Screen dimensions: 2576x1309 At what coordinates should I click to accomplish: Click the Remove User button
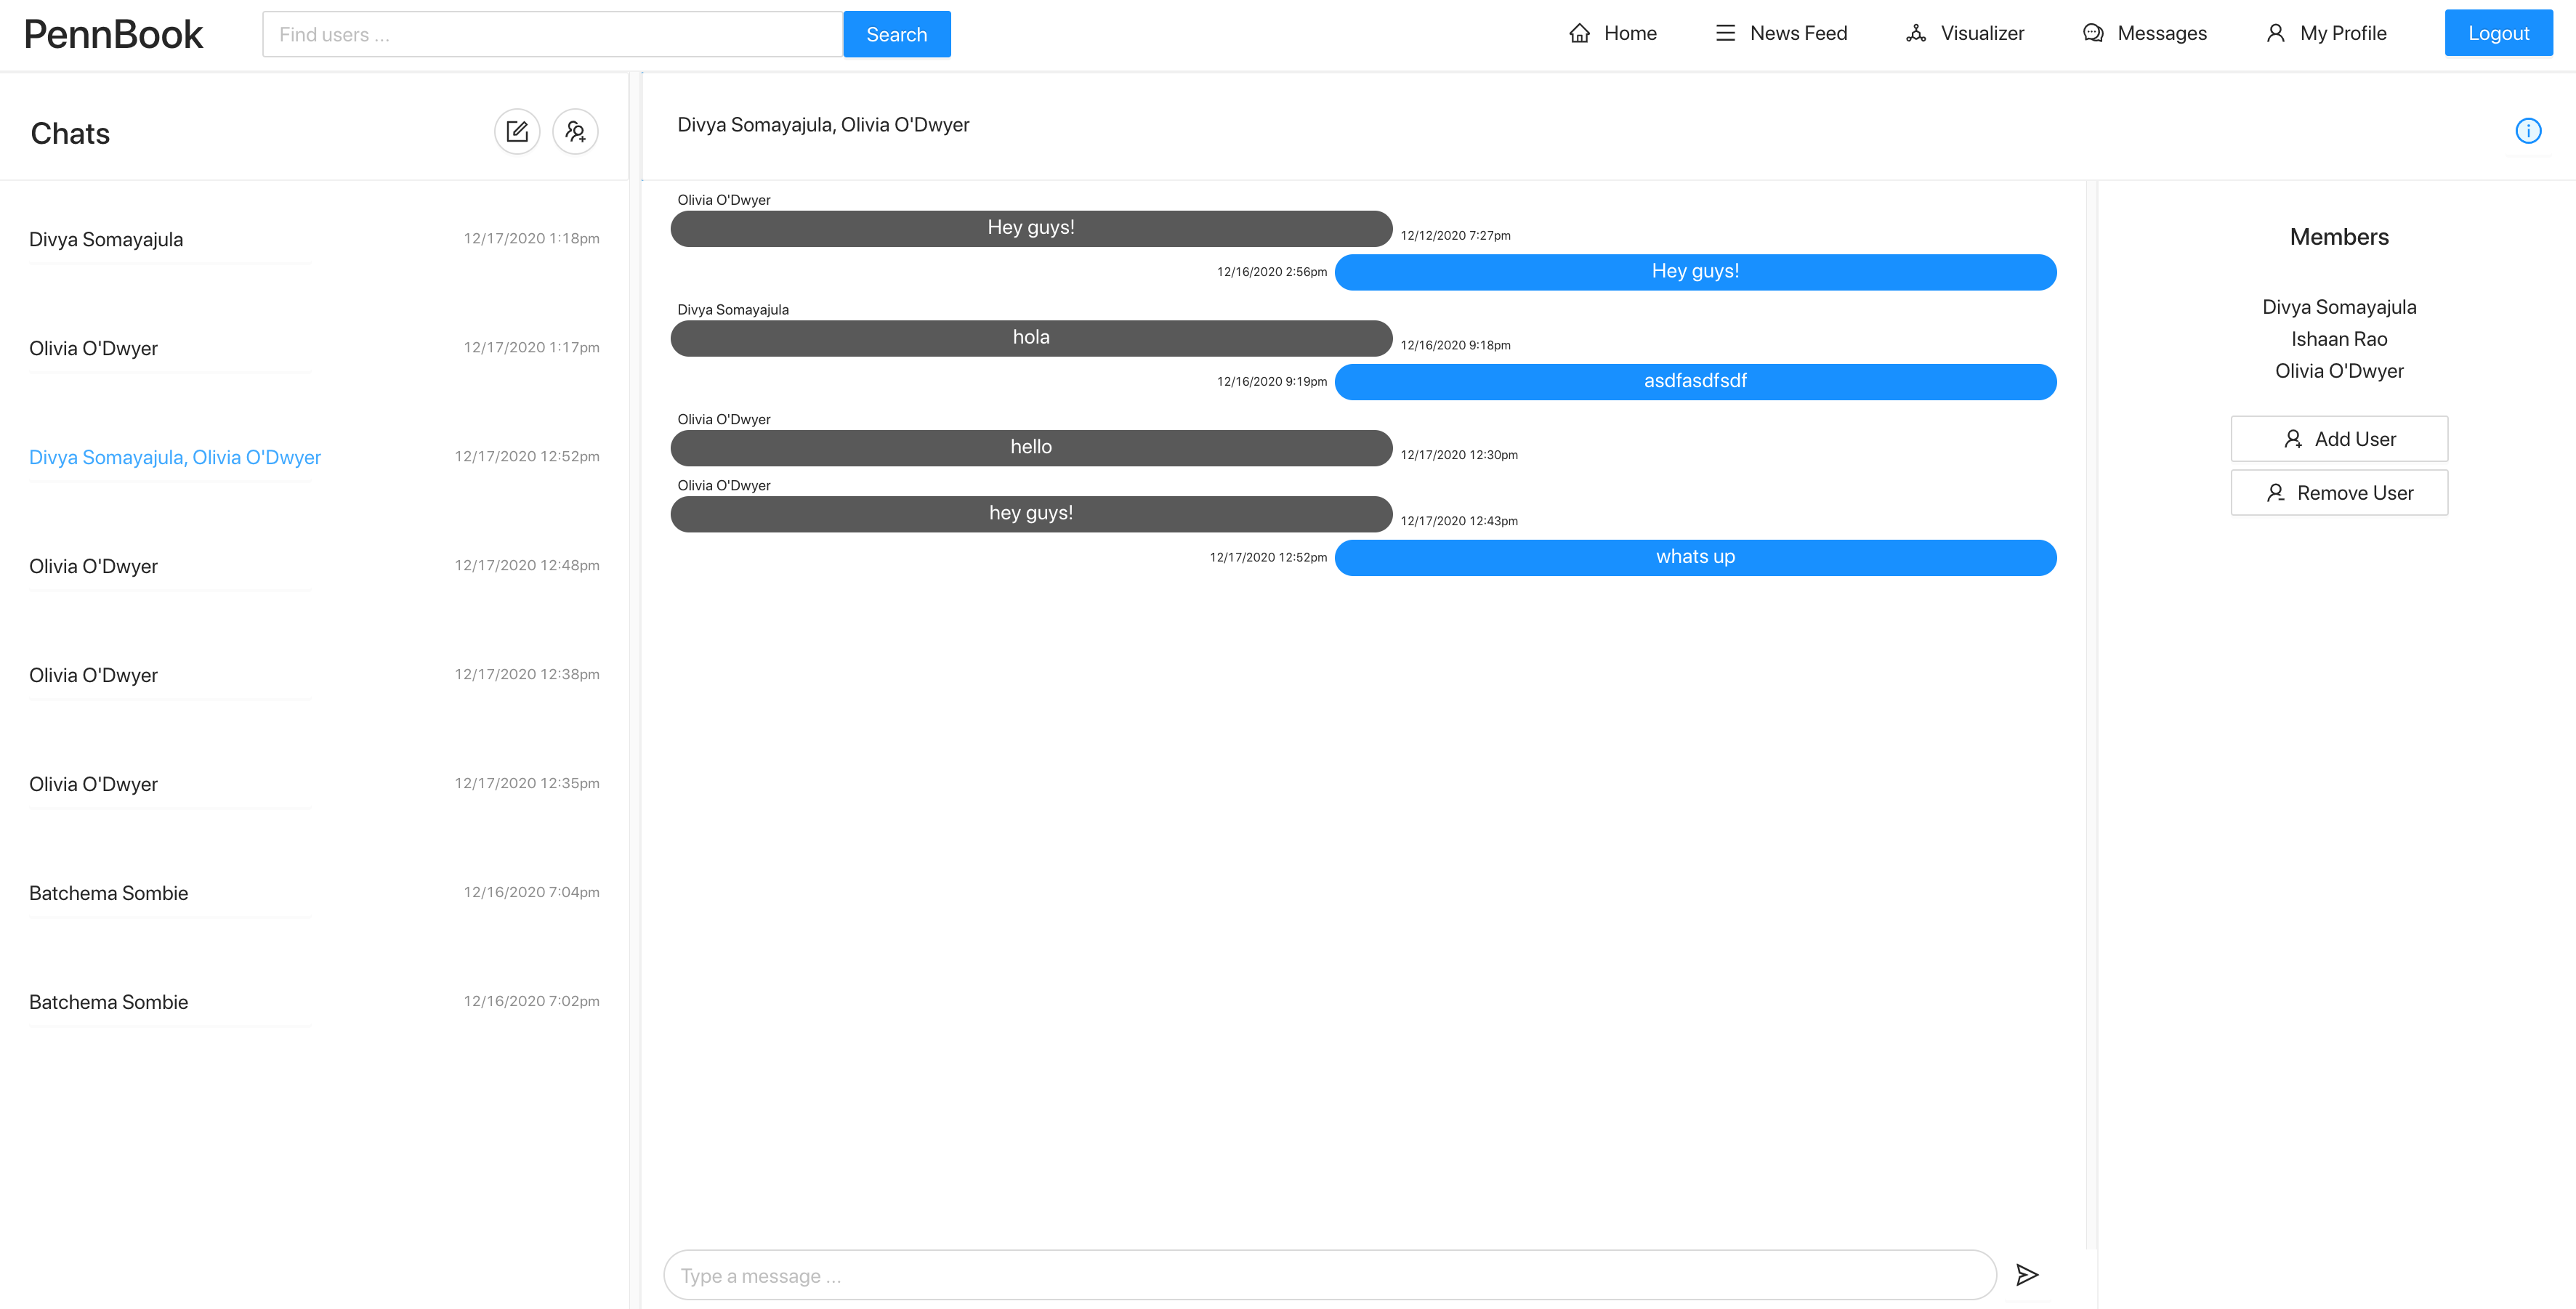pyautogui.click(x=2338, y=493)
